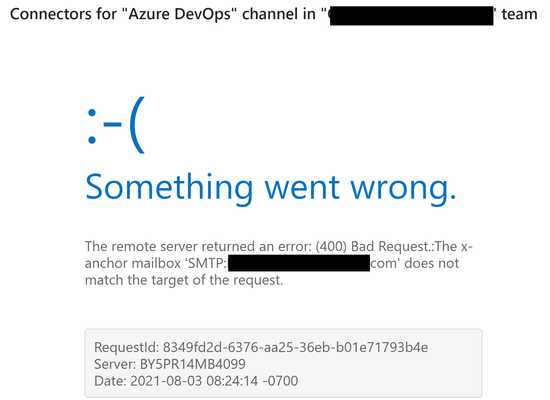Click the Server BY5PR14MB4099 line
The height and width of the screenshot is (400, 550).
(x=170, y=364)
